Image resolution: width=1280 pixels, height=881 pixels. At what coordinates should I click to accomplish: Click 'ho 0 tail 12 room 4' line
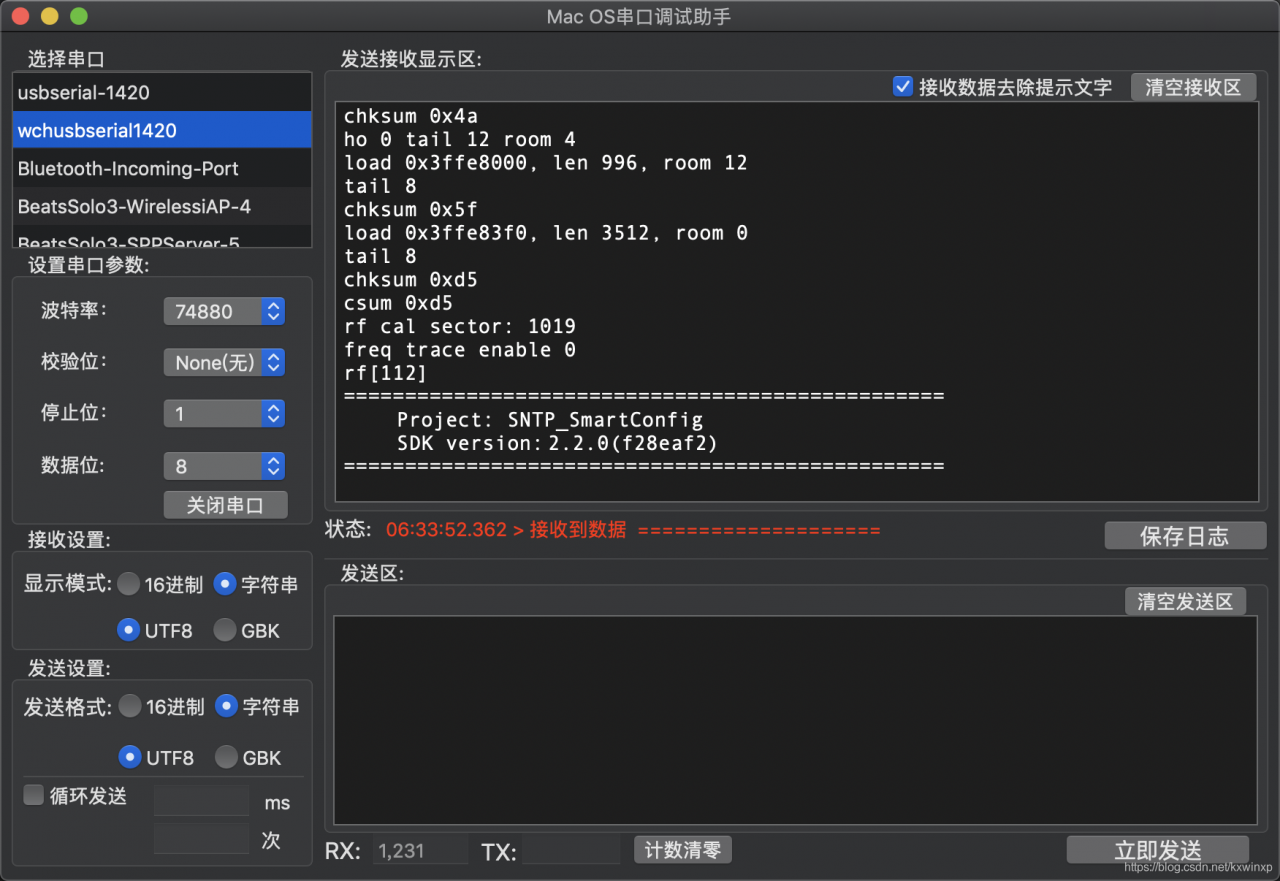pos(460,139)
